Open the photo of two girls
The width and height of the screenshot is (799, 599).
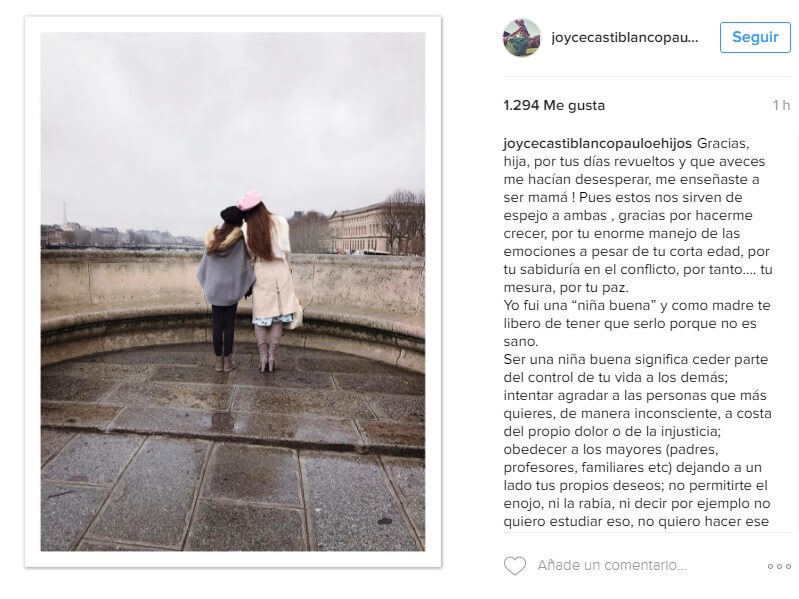click(x=233, y=291)
